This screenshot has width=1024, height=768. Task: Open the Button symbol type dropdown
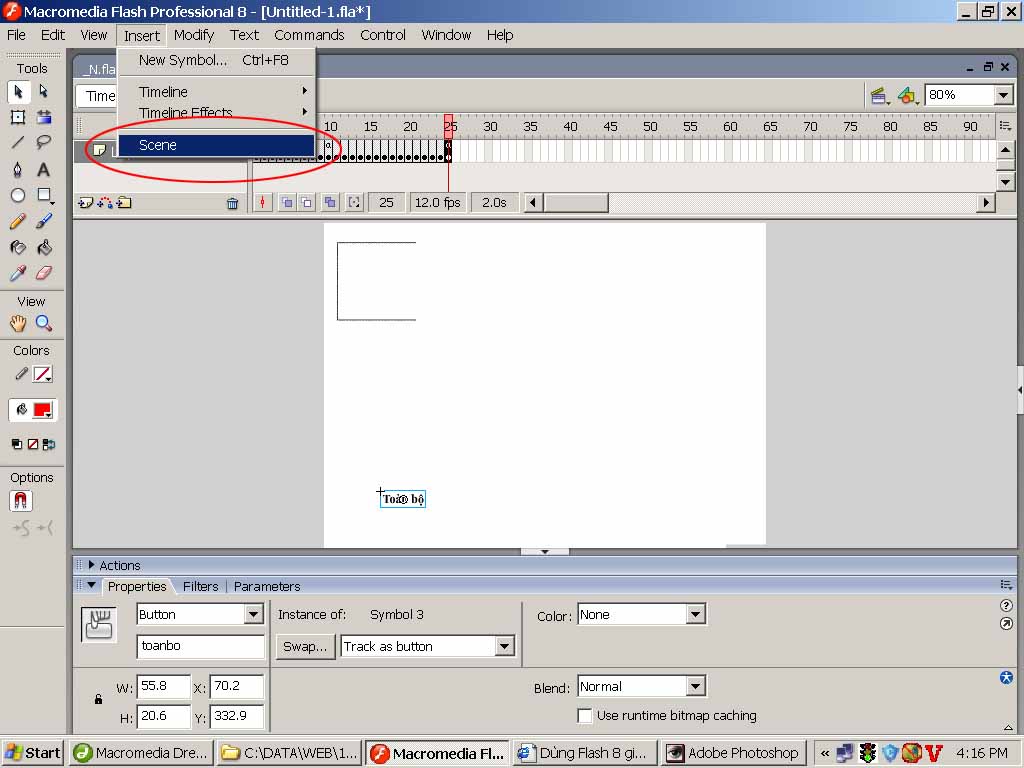[x=253, y=615]
